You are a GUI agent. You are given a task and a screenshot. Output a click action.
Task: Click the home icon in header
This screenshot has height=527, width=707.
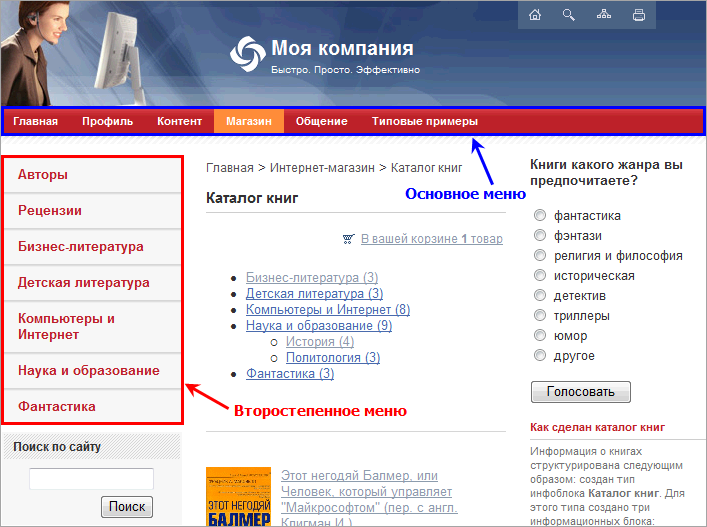point(535,15)
